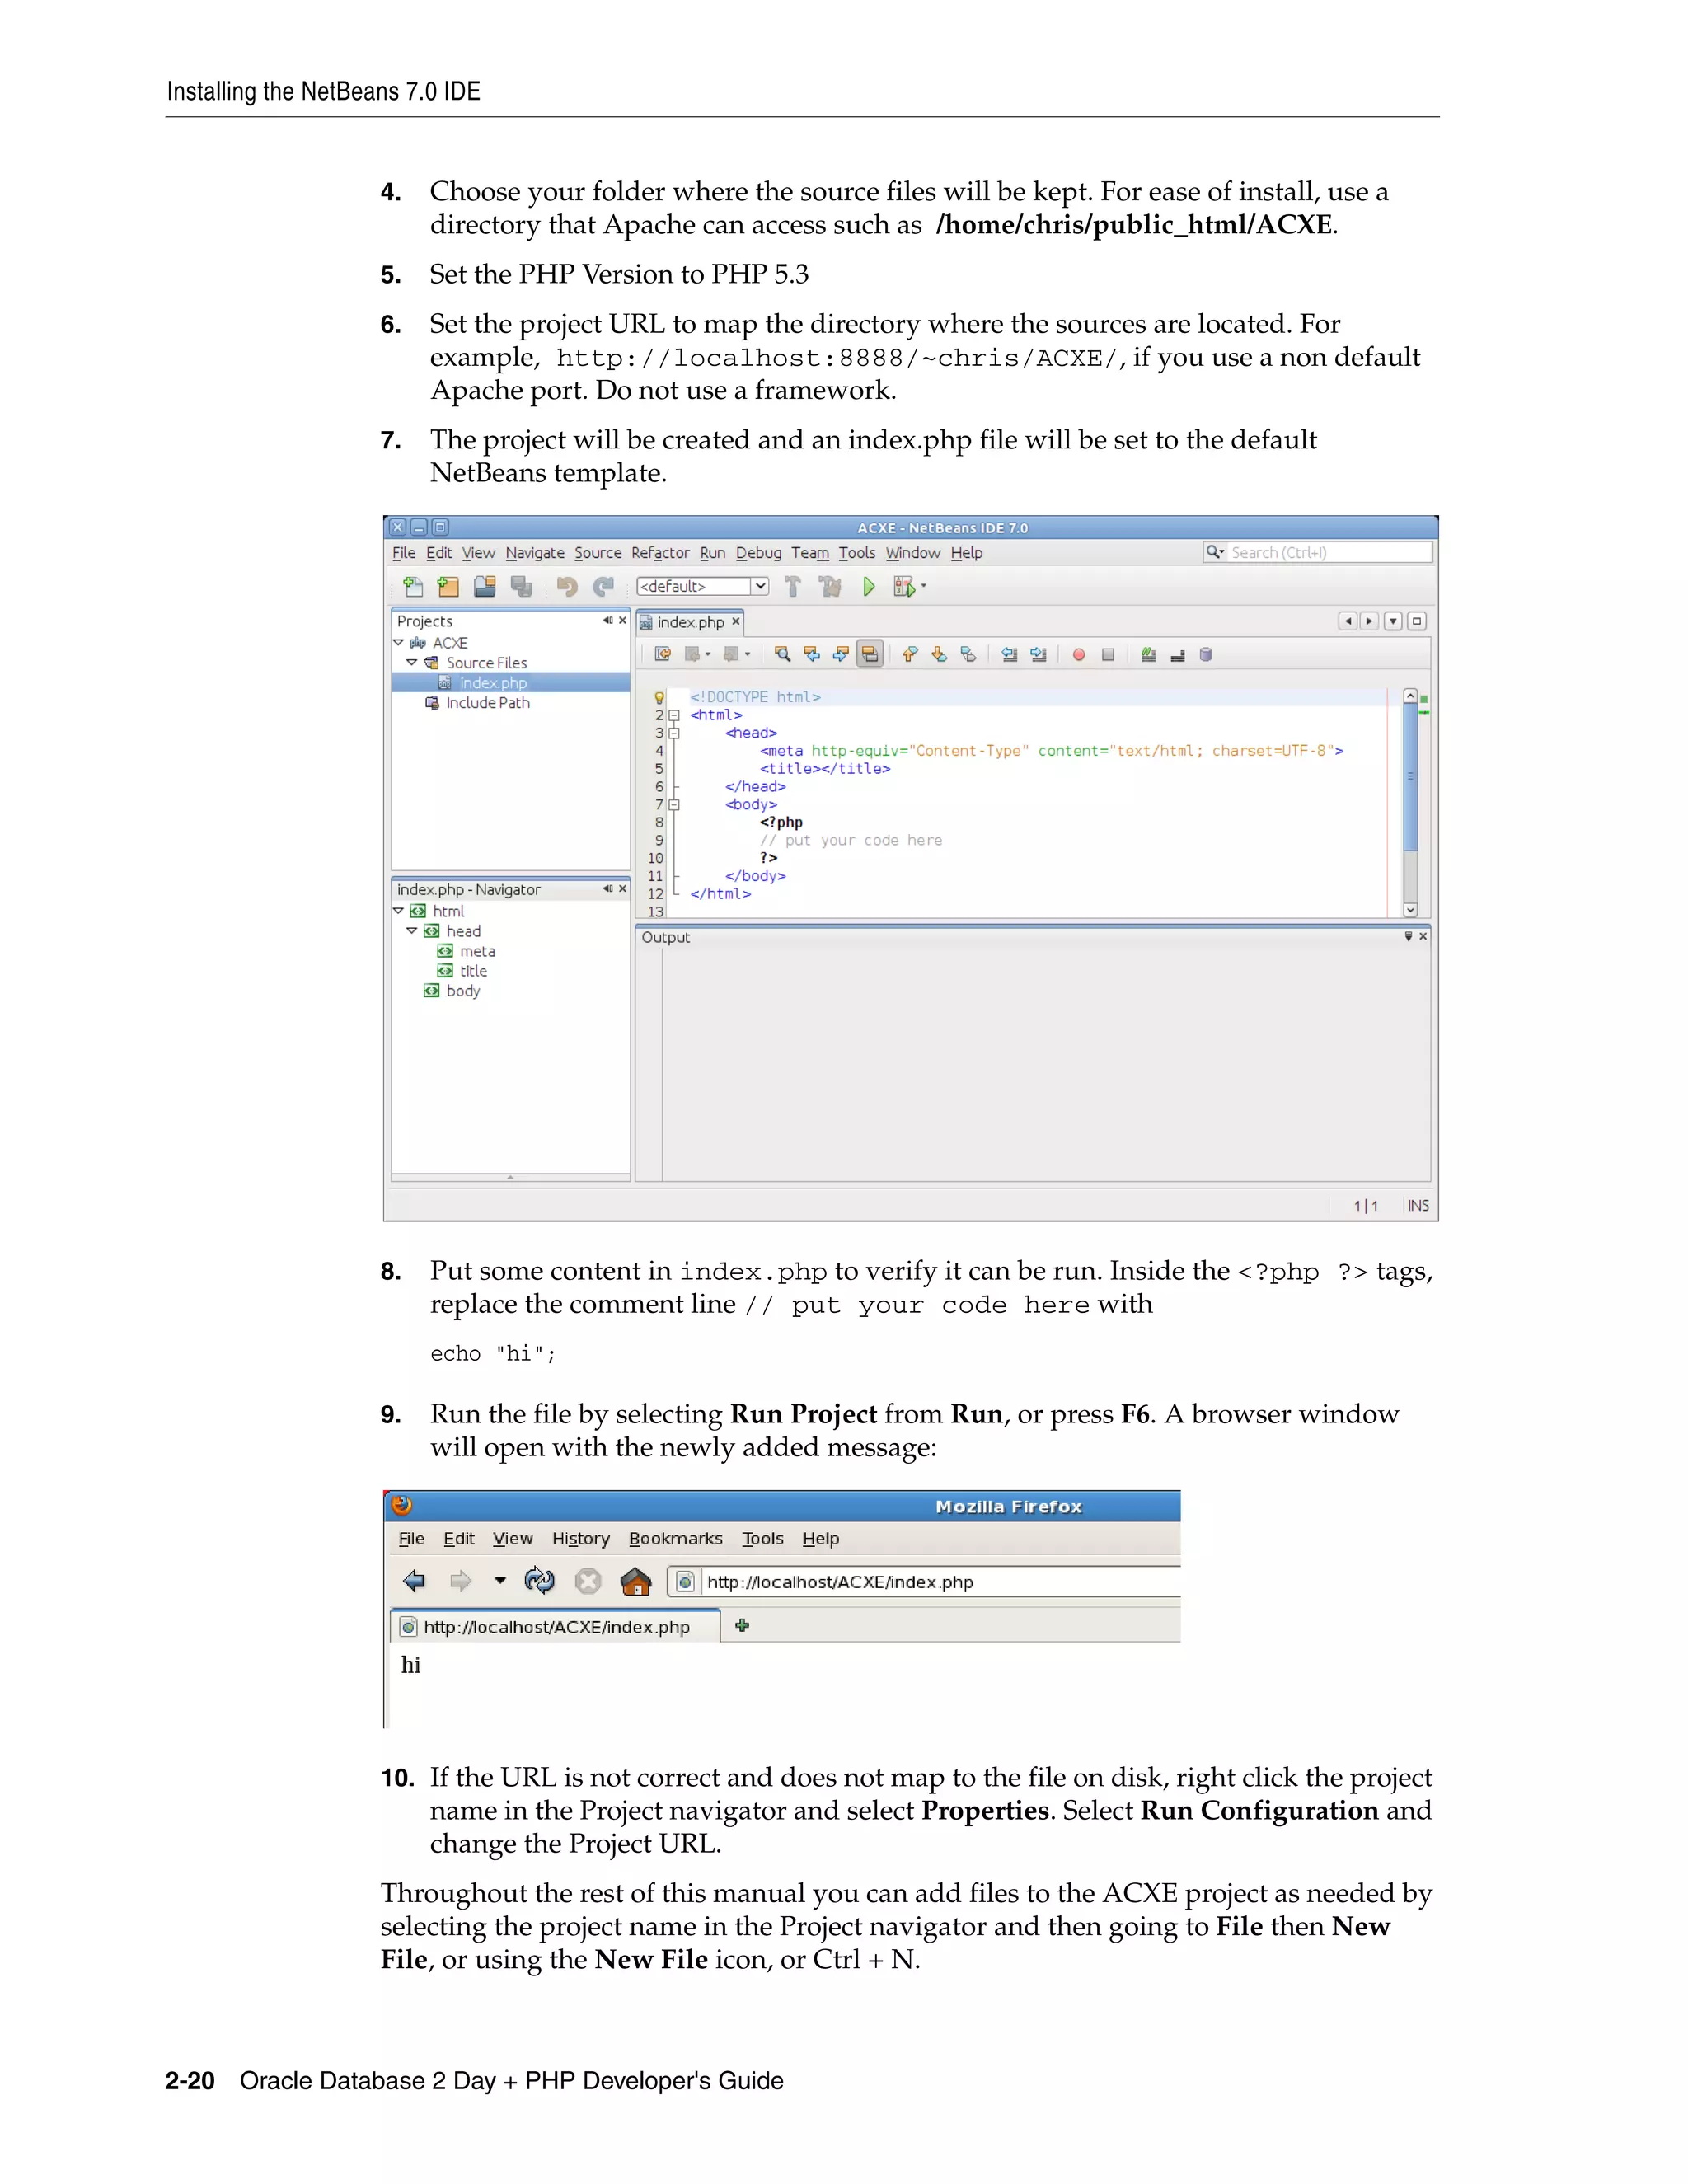The image size is (1688, 2184).
Task: Click the Find Selection magnifier in editor toolbar
Action: (782, 654)
